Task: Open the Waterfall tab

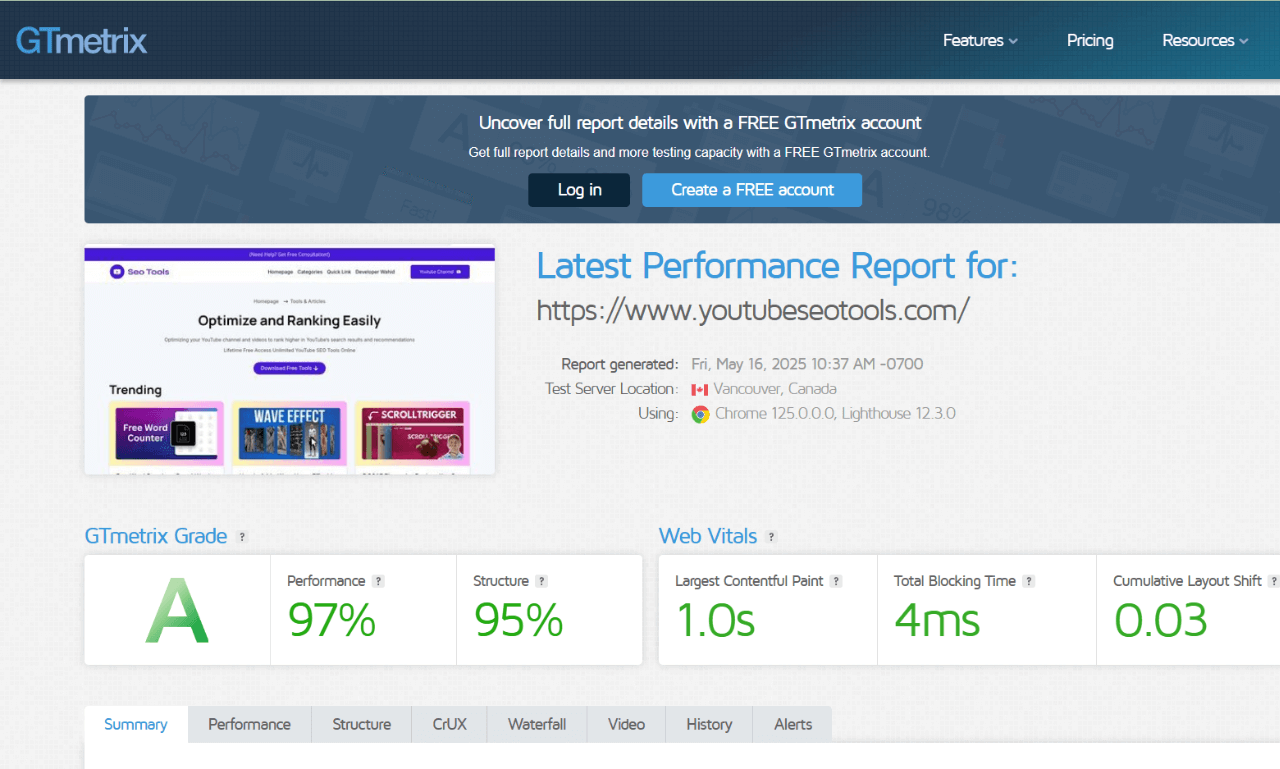Action: point(537,725)
